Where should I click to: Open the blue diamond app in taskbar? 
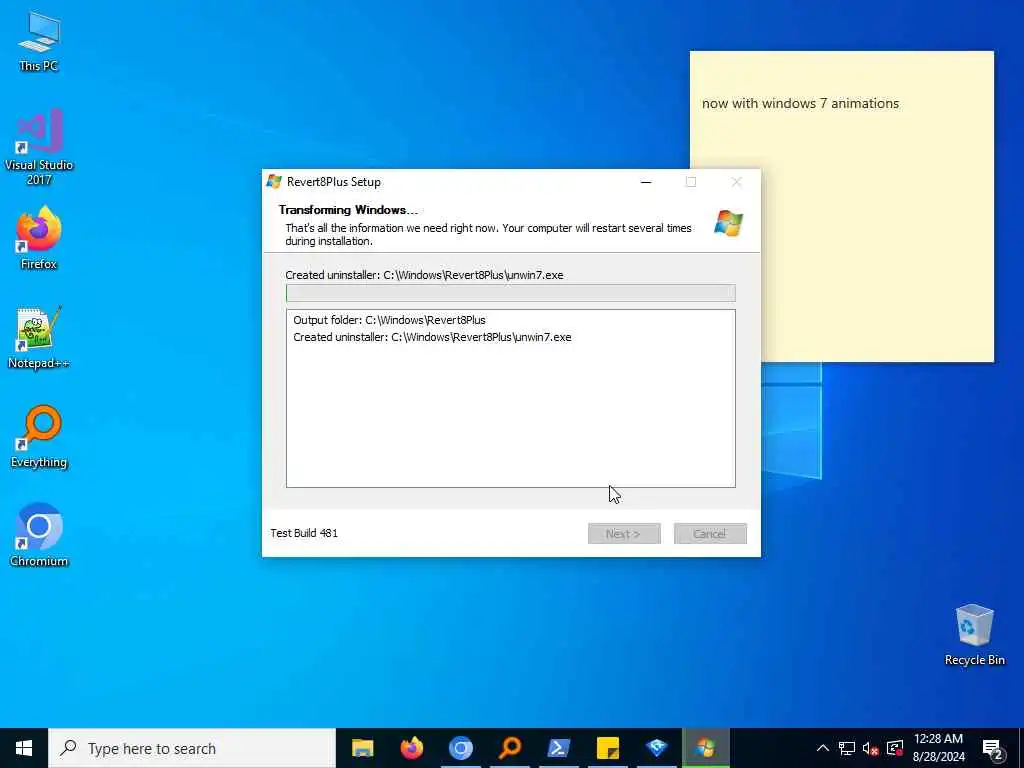656,748
